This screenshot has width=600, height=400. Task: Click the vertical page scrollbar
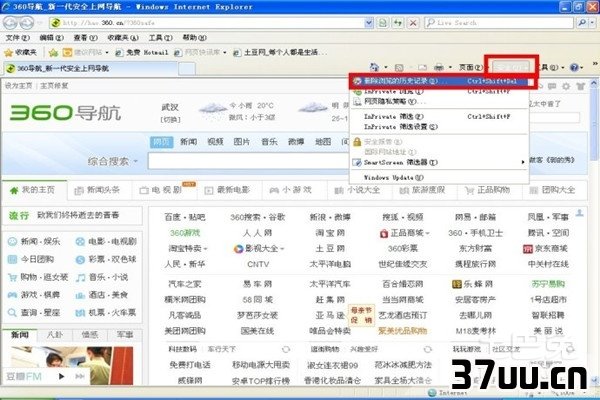click(594, 230)
